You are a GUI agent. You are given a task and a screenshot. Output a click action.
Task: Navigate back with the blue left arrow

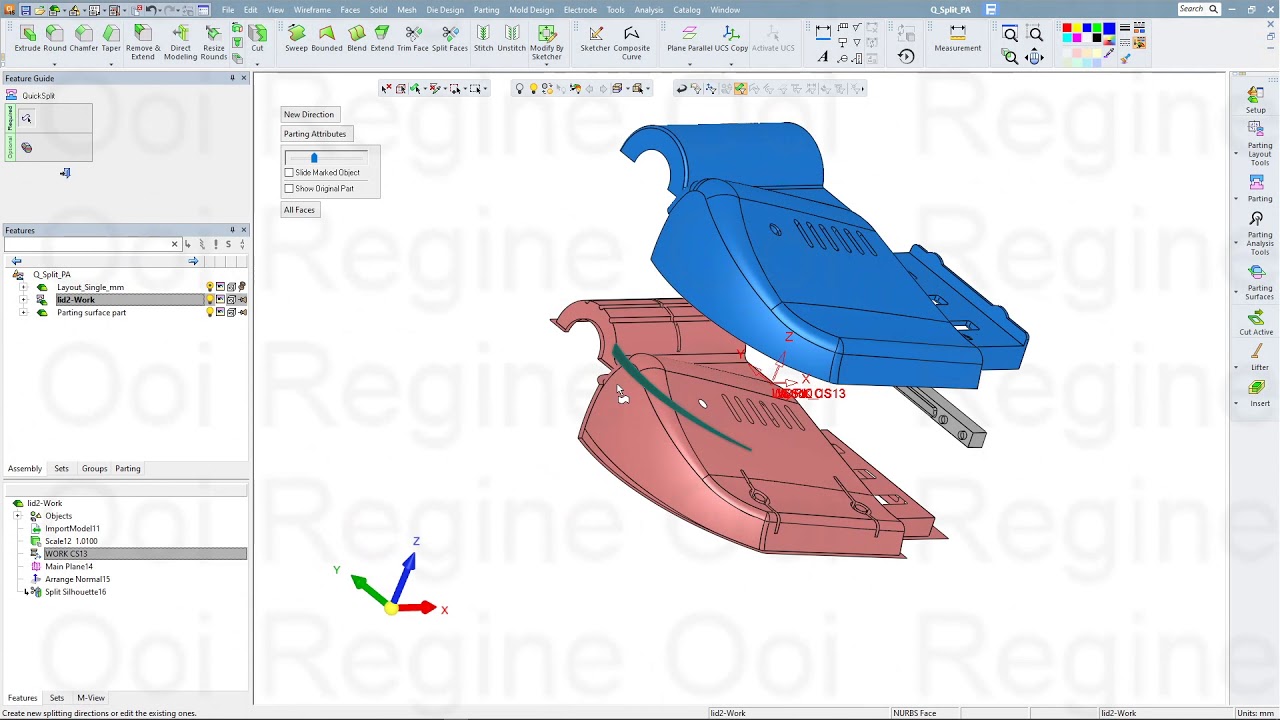(x=16, y=261)
